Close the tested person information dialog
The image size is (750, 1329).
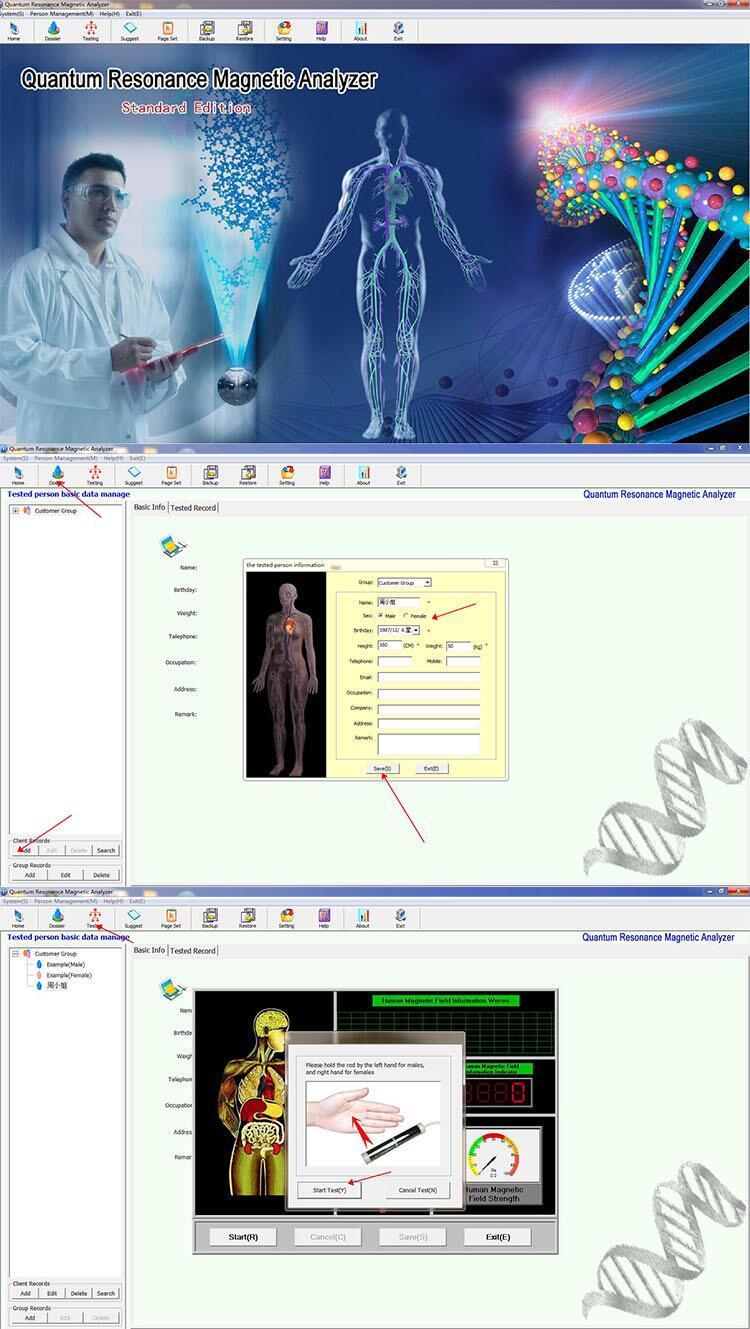click(x=496, y=564)
